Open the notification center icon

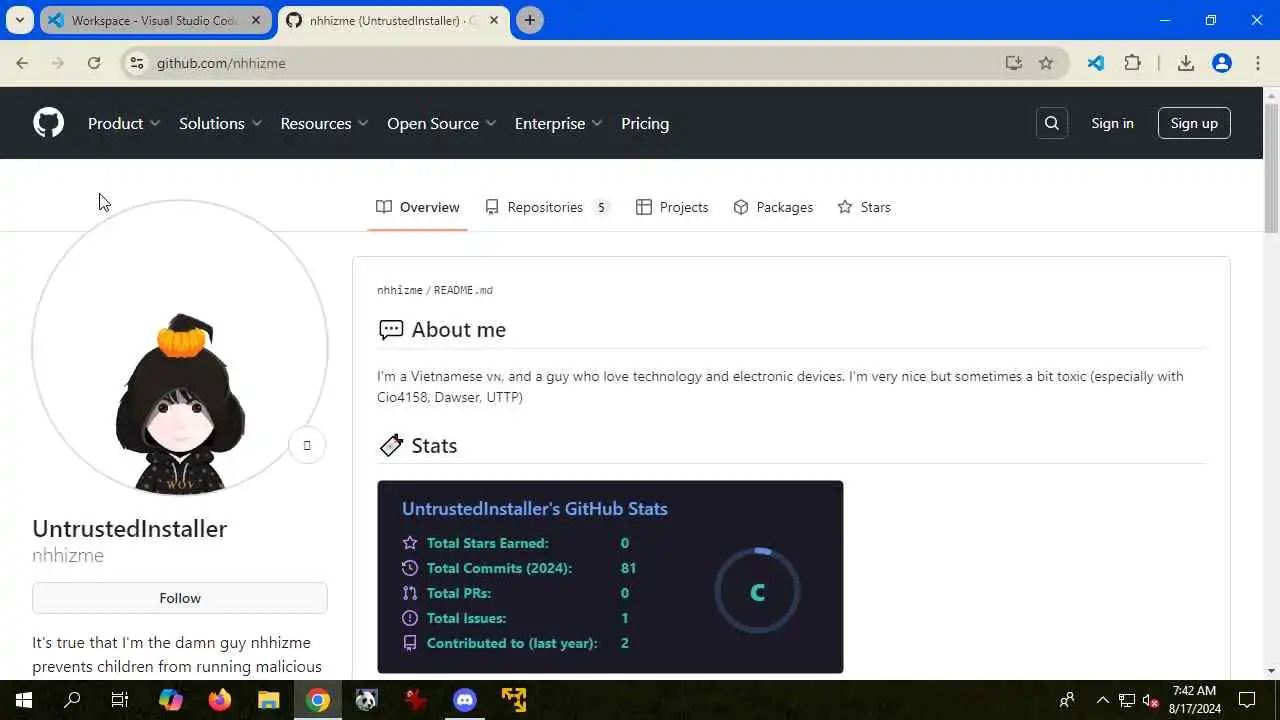pyautogui.click(x=1247, y=700)
